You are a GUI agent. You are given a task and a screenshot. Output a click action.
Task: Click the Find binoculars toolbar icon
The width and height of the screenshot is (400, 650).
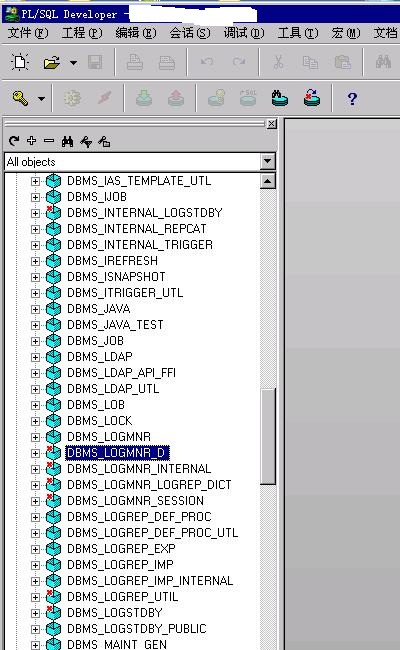coord(383,62)
